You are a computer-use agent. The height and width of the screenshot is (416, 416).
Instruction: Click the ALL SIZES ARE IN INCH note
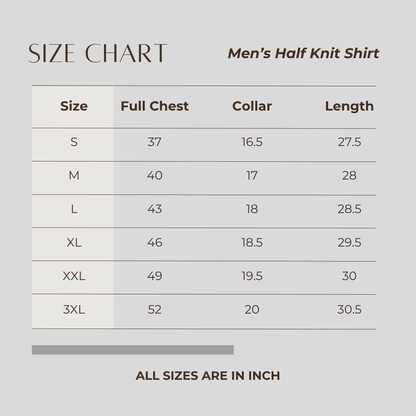coord(208,376)
